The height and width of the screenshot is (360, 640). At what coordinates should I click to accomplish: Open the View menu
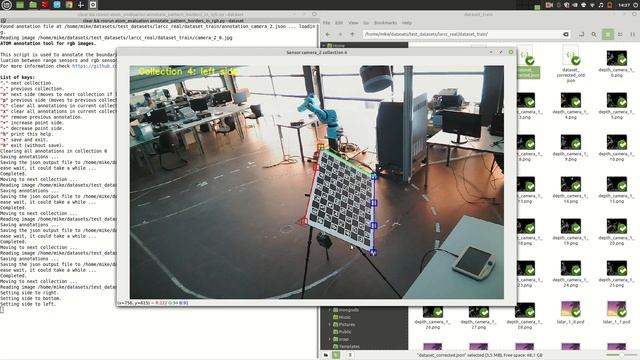click(353, 23)
